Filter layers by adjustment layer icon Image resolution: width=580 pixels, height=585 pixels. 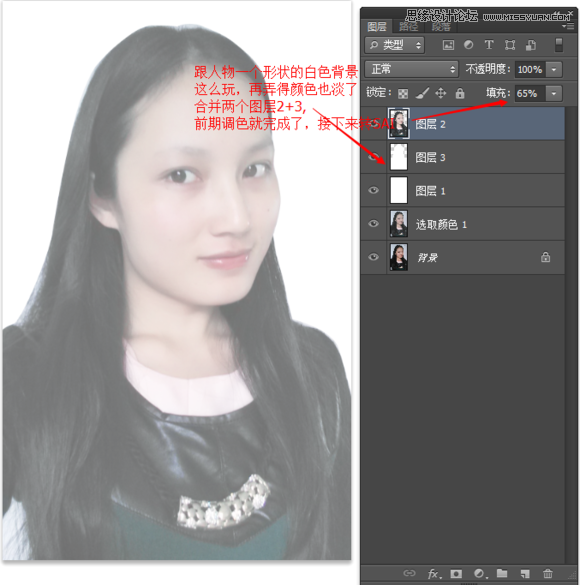pyautogui.click(x=468, y=45)
